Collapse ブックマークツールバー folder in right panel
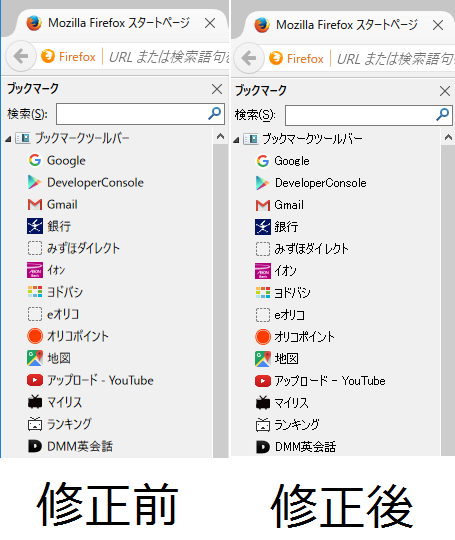Screen dimensions: 455x540 point(236,140)
